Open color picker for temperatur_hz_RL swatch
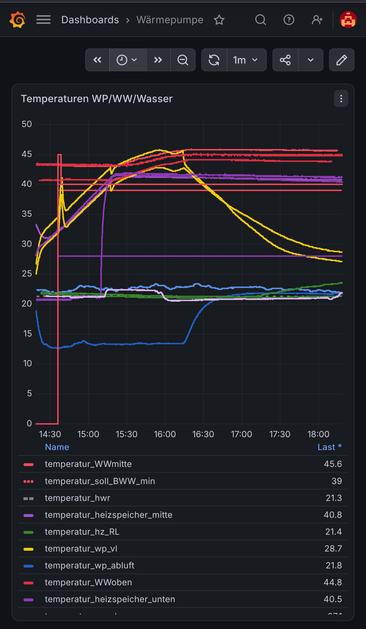The image size is (366, 629). click(x=28, y=532)
